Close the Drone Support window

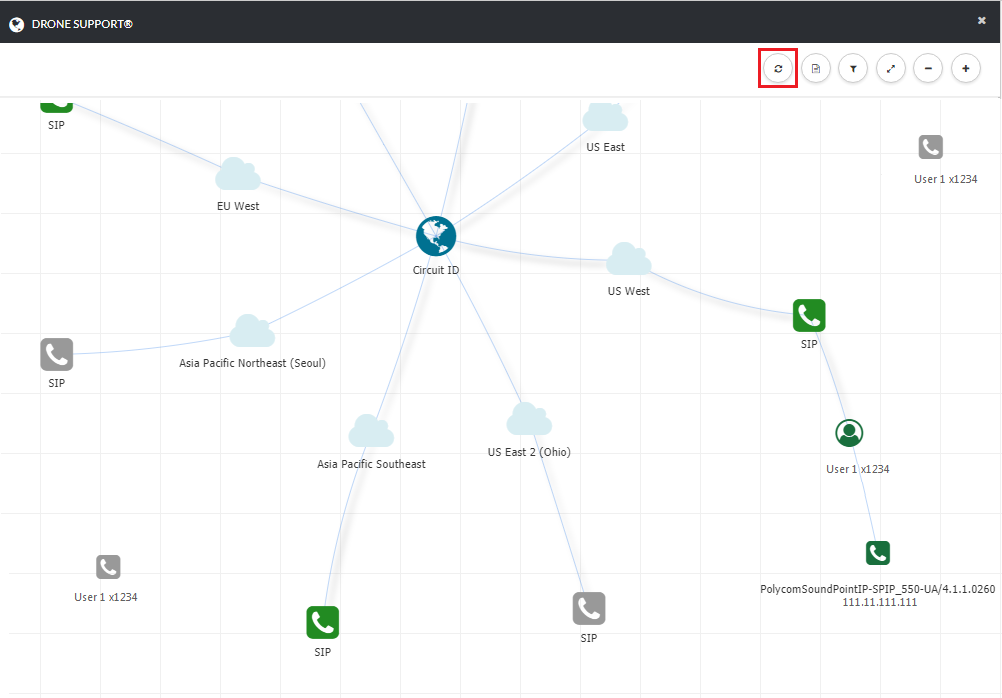[981, 20]
